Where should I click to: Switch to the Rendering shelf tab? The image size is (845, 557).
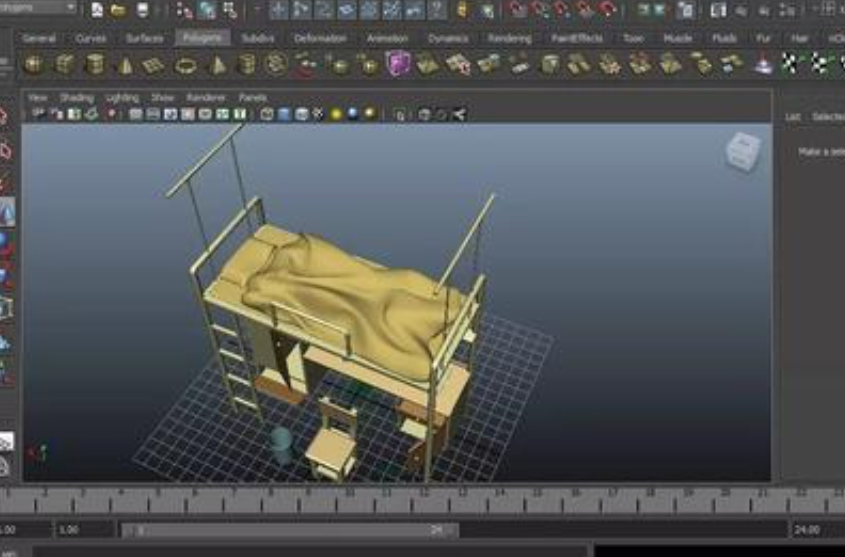tap(509, 38)
